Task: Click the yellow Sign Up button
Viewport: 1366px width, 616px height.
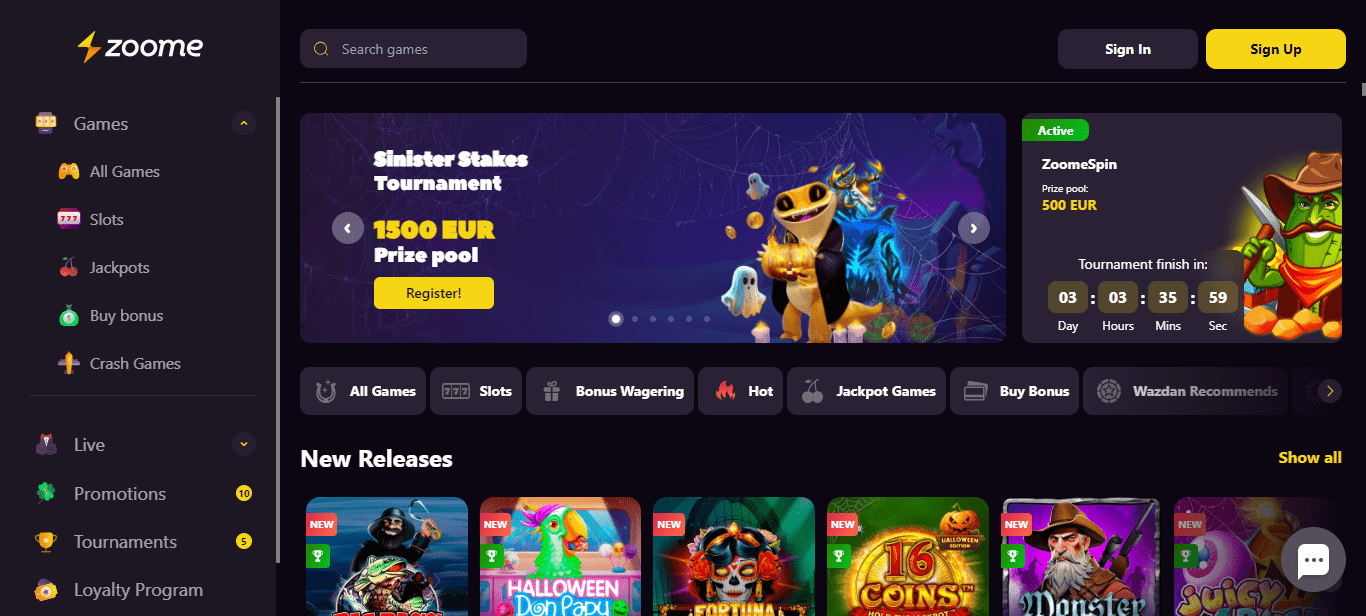Action: coord(1275,49)
